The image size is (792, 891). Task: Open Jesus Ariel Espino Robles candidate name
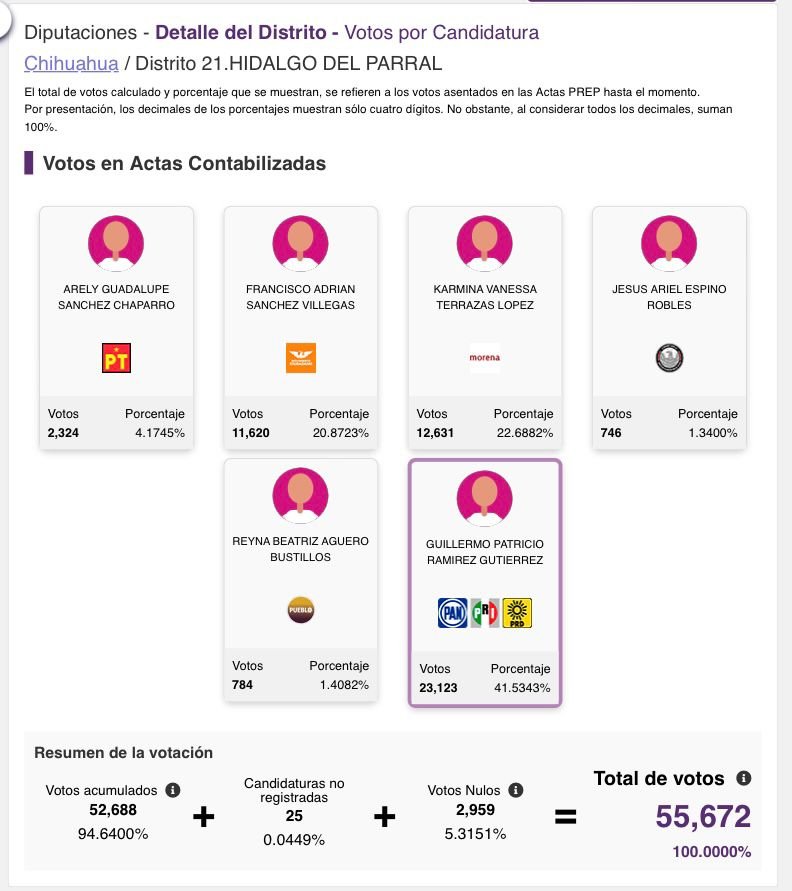[x=669, y=297]
